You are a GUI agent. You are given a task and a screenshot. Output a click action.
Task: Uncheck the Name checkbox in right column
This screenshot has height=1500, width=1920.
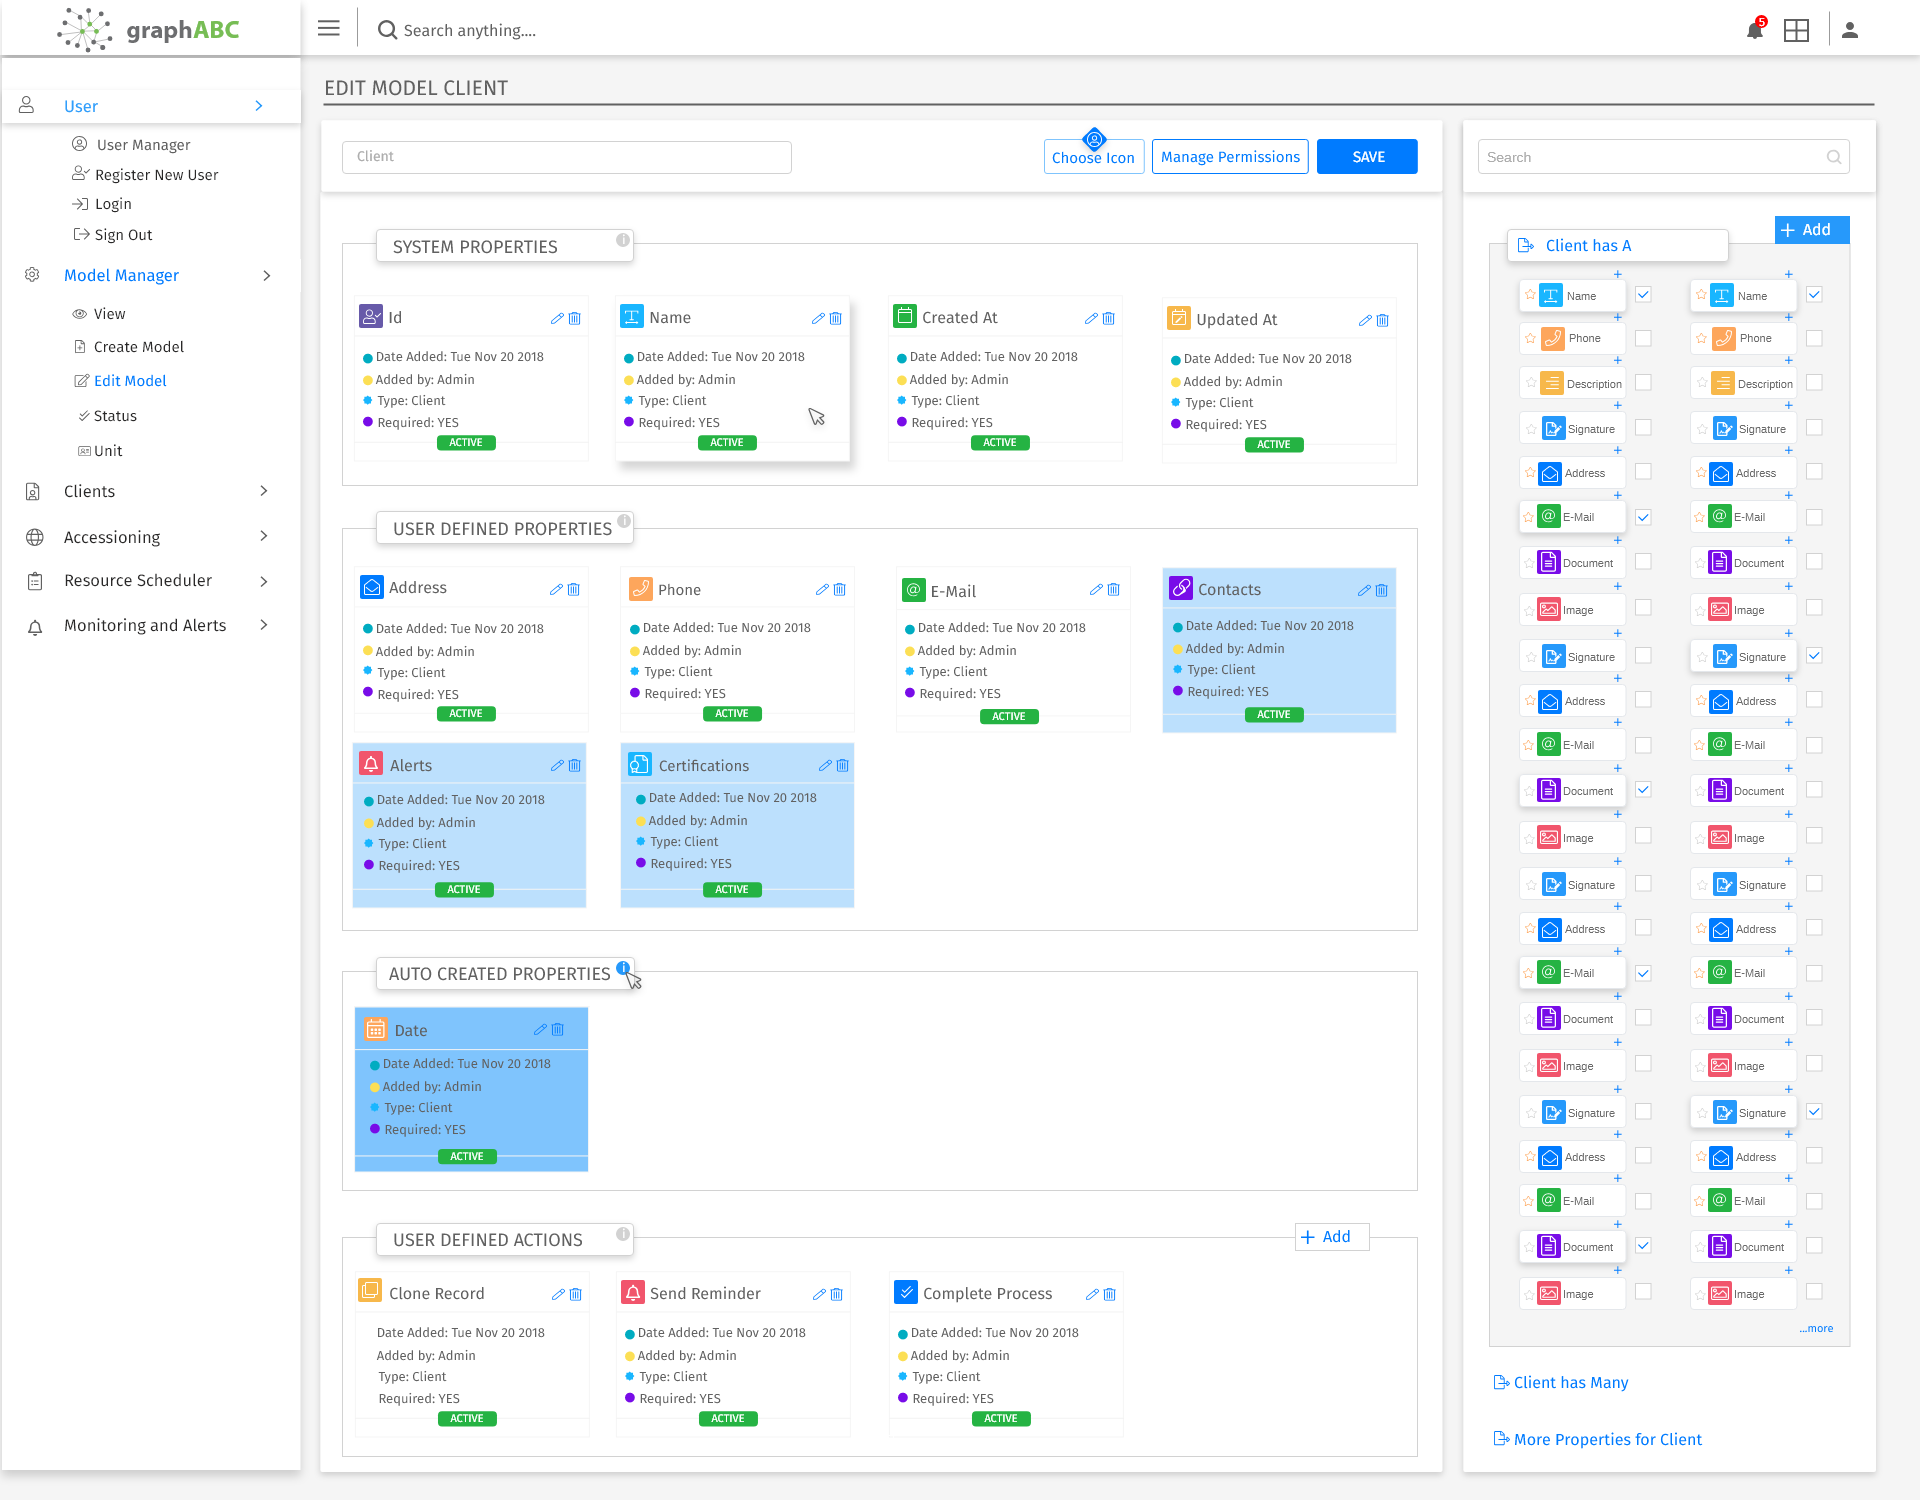pyautogui.click(x=1814, y=294)
